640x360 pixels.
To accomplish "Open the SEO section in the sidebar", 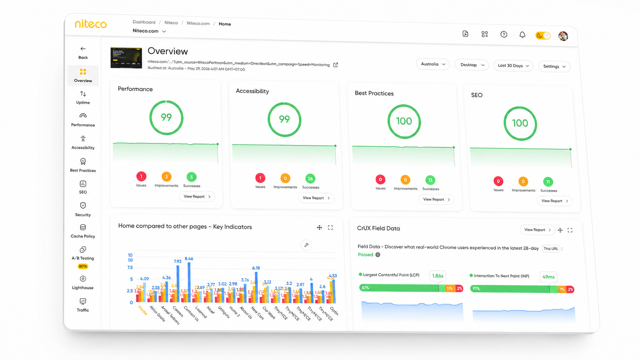I will coord(83,187).
